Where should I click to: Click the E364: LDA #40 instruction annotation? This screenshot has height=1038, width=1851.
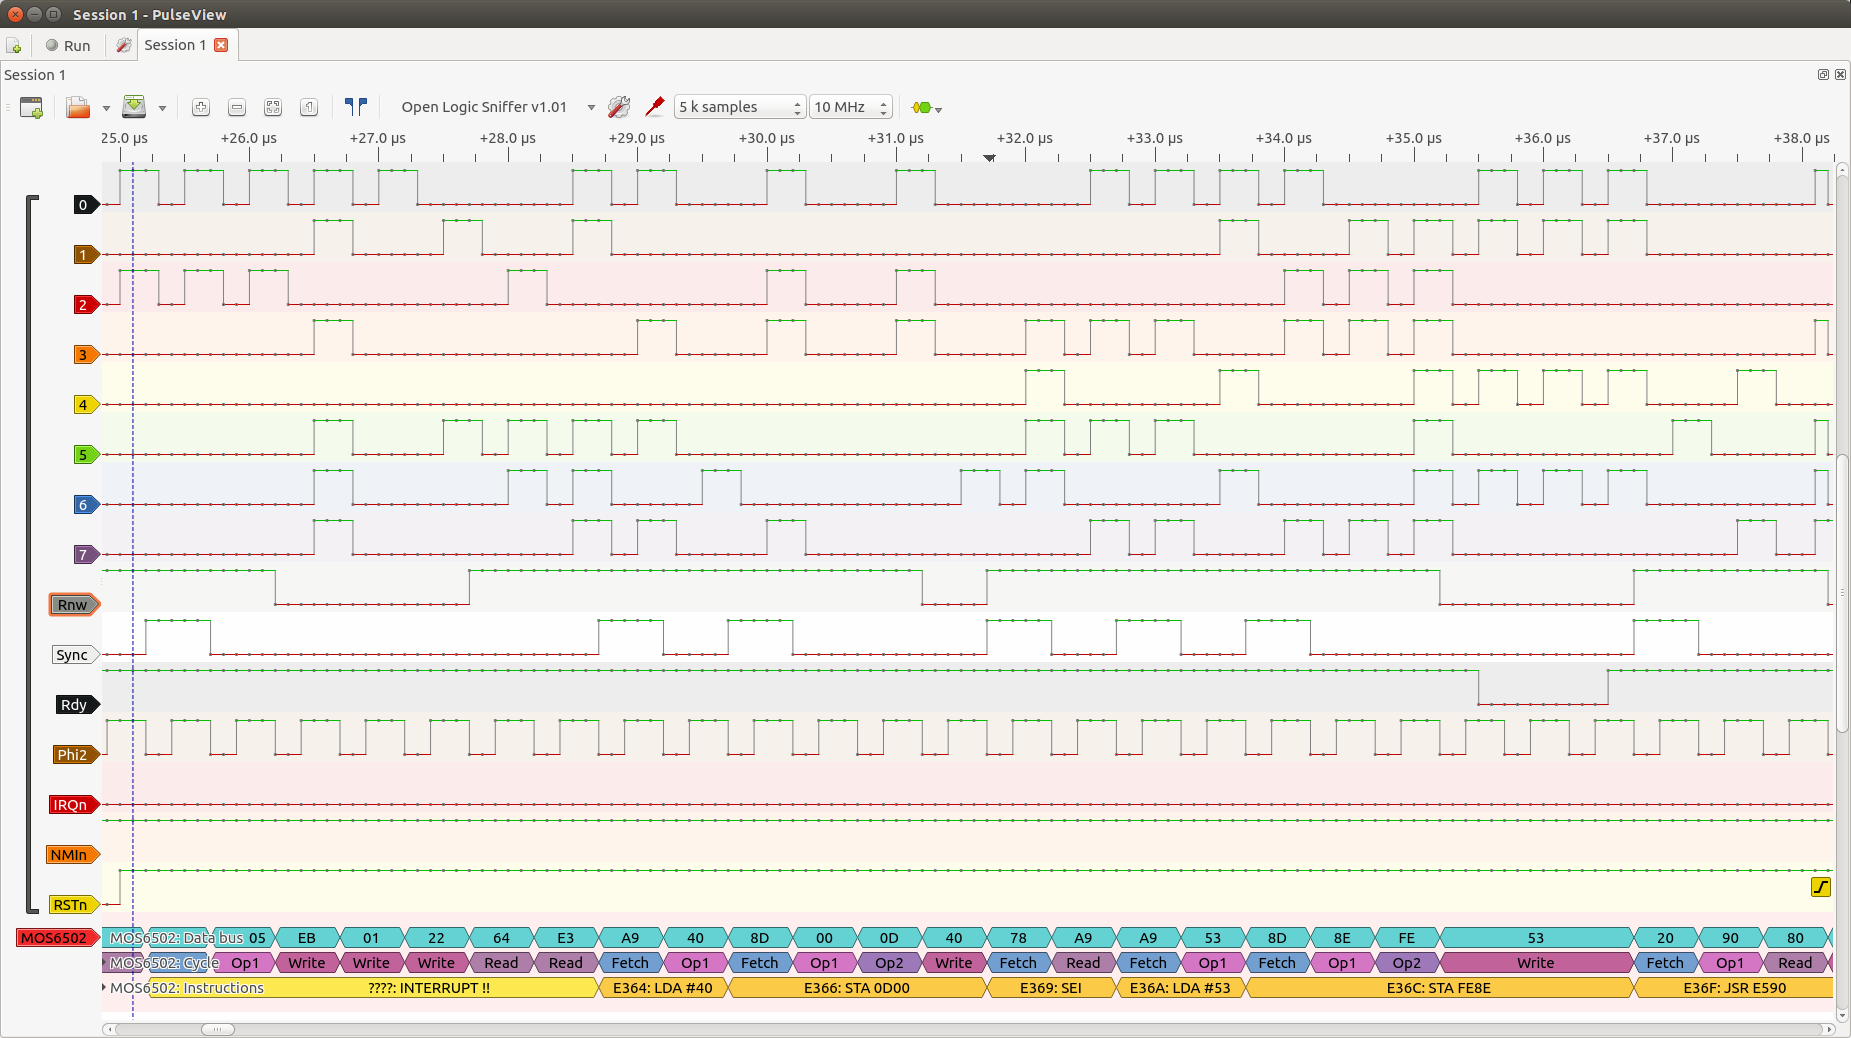click(x=662, y=988)
